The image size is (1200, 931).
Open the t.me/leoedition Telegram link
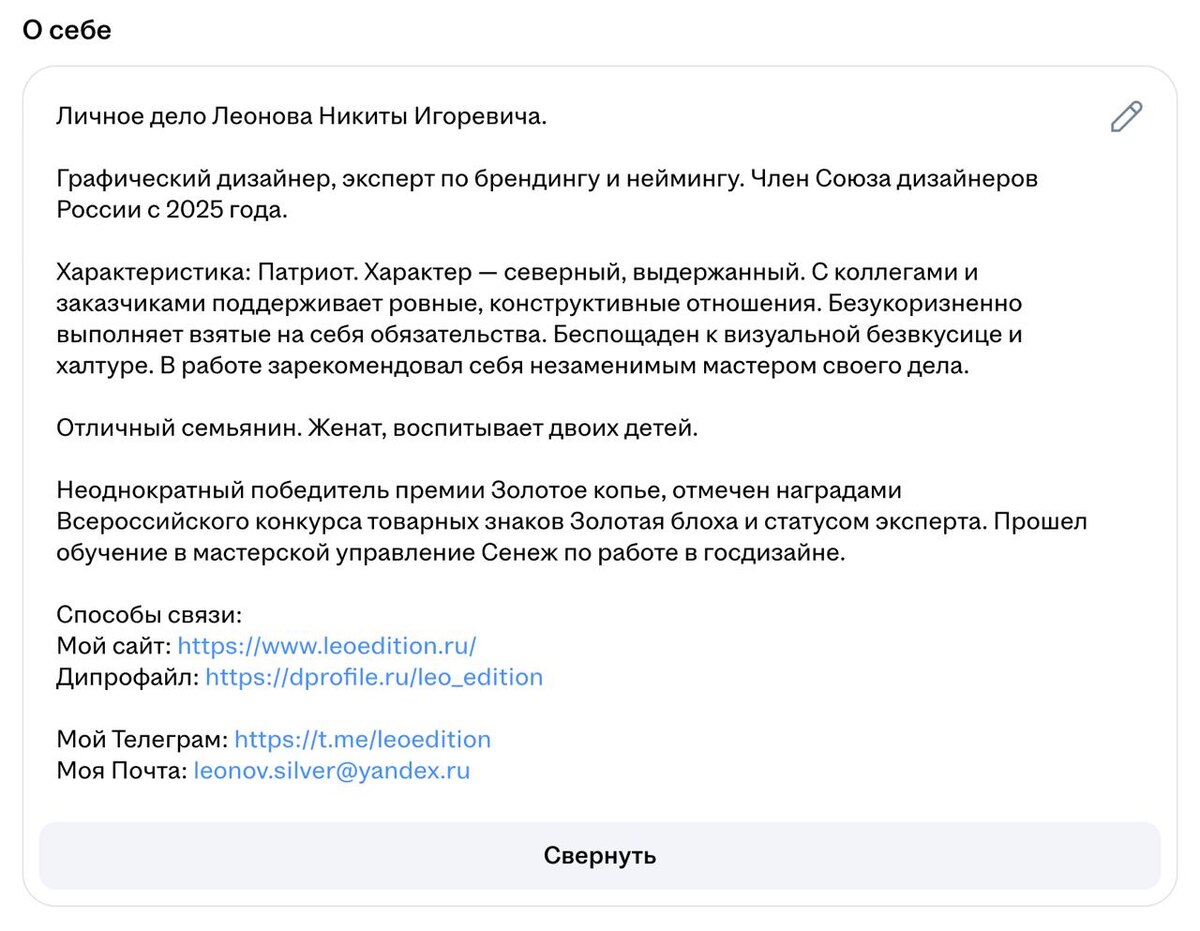[362, 740]
